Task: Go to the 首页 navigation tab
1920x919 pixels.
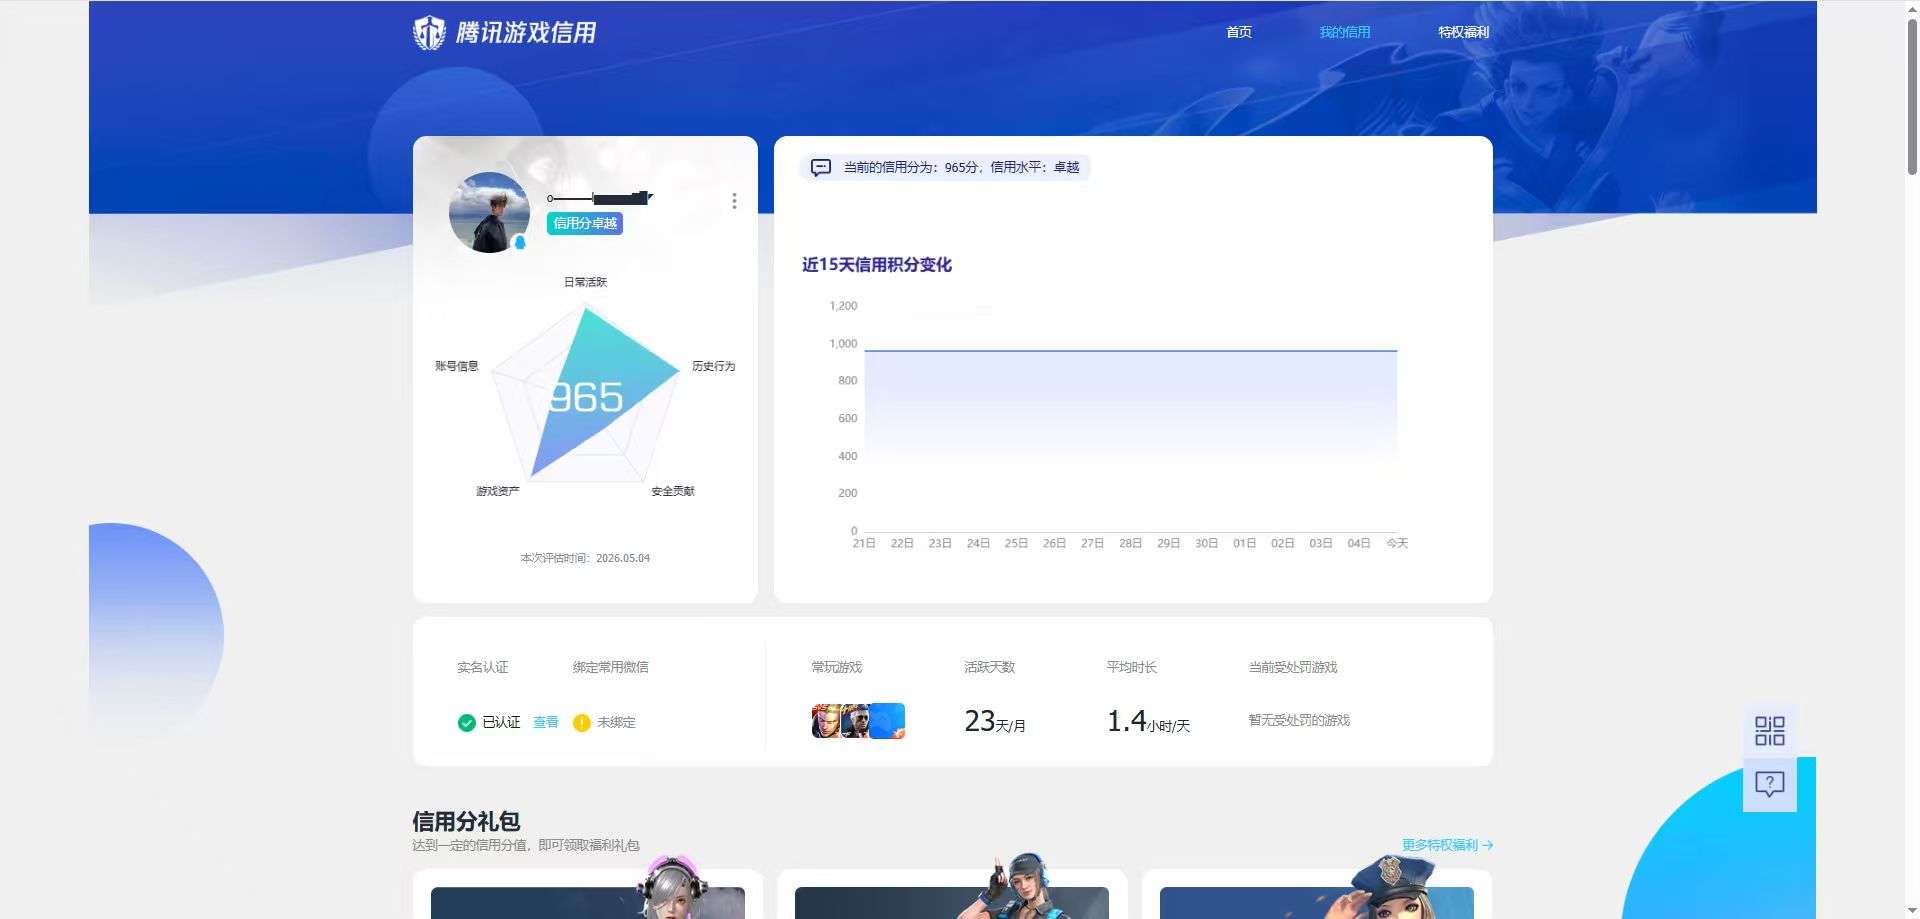Action: tap(1239, 32)
